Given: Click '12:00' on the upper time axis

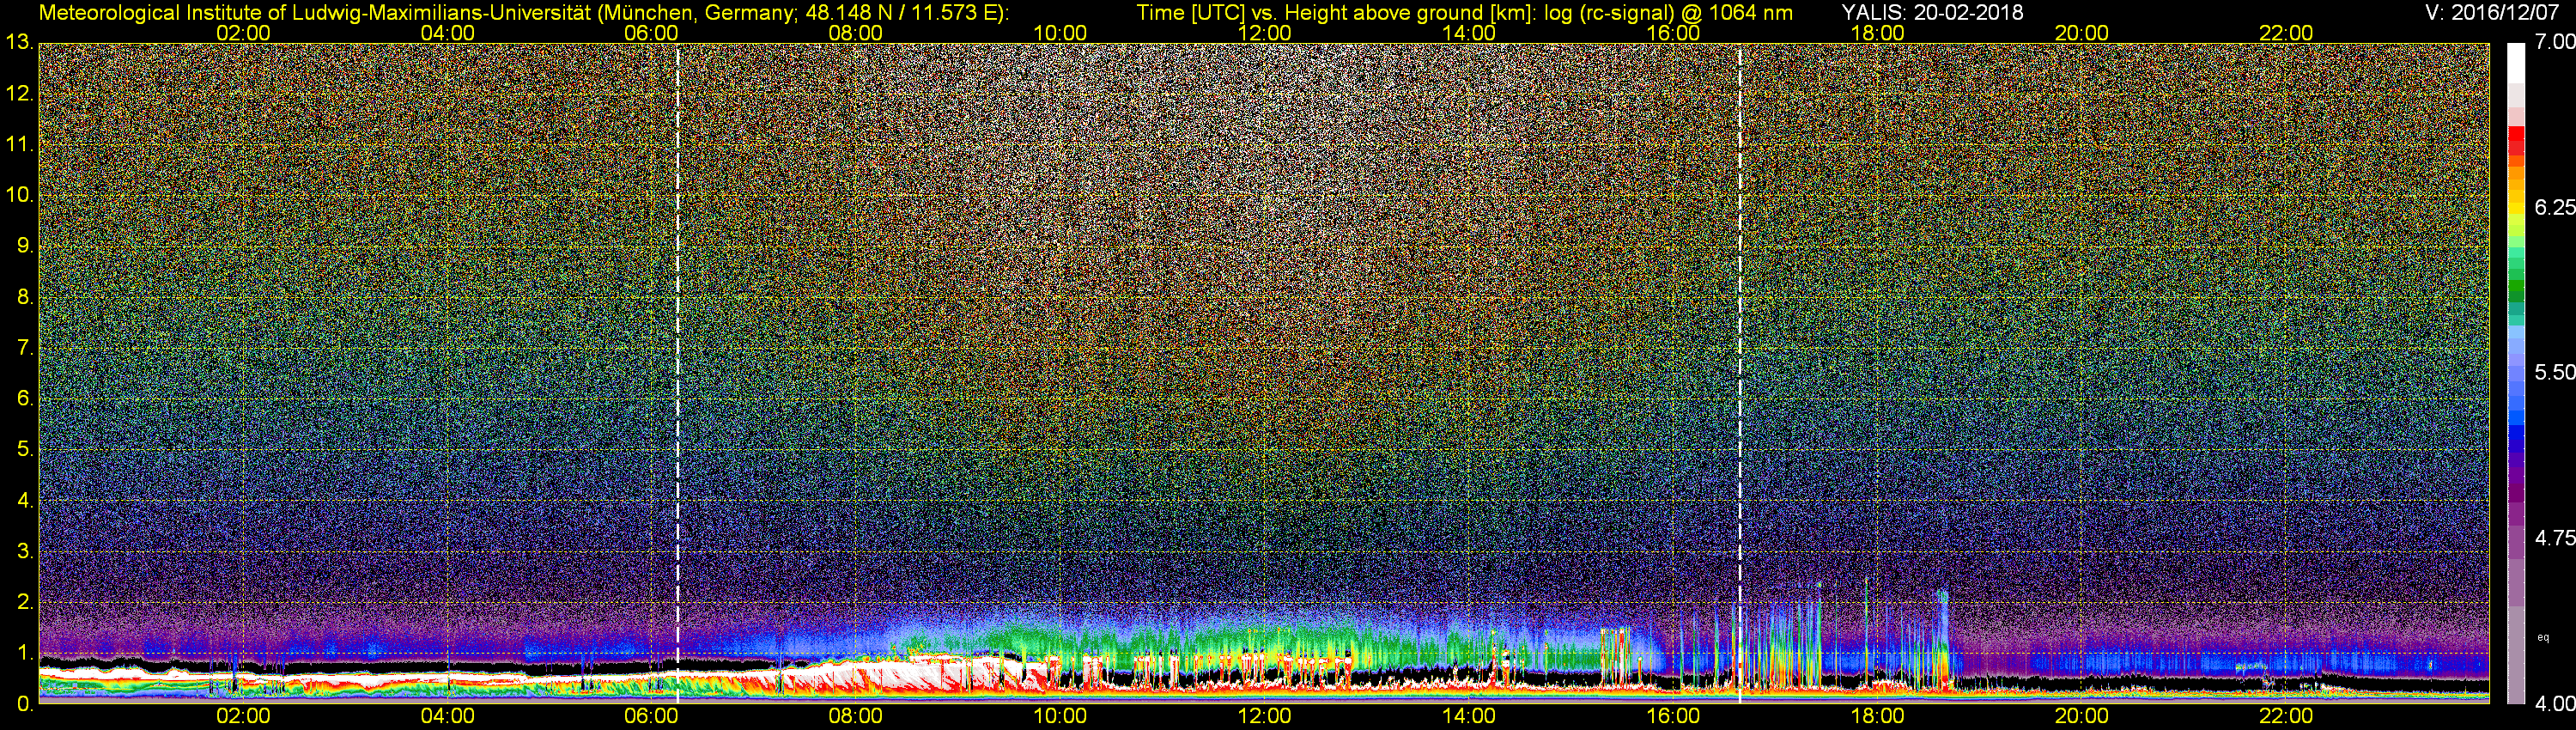Looking at the screenshot, I should pos(1265,33).
